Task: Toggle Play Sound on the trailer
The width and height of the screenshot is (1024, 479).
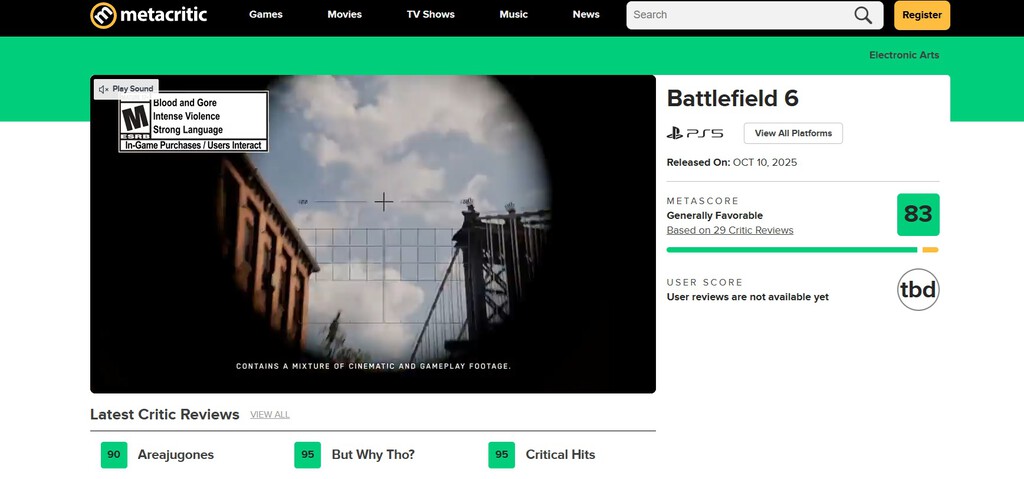Action: (x=126, y=89)
